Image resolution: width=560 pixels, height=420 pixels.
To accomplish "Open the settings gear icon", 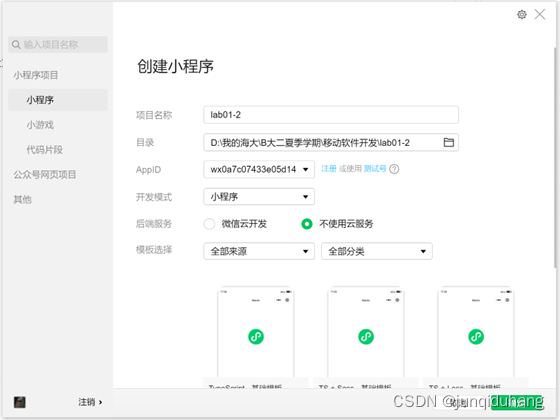I will (x=522, y=15).
